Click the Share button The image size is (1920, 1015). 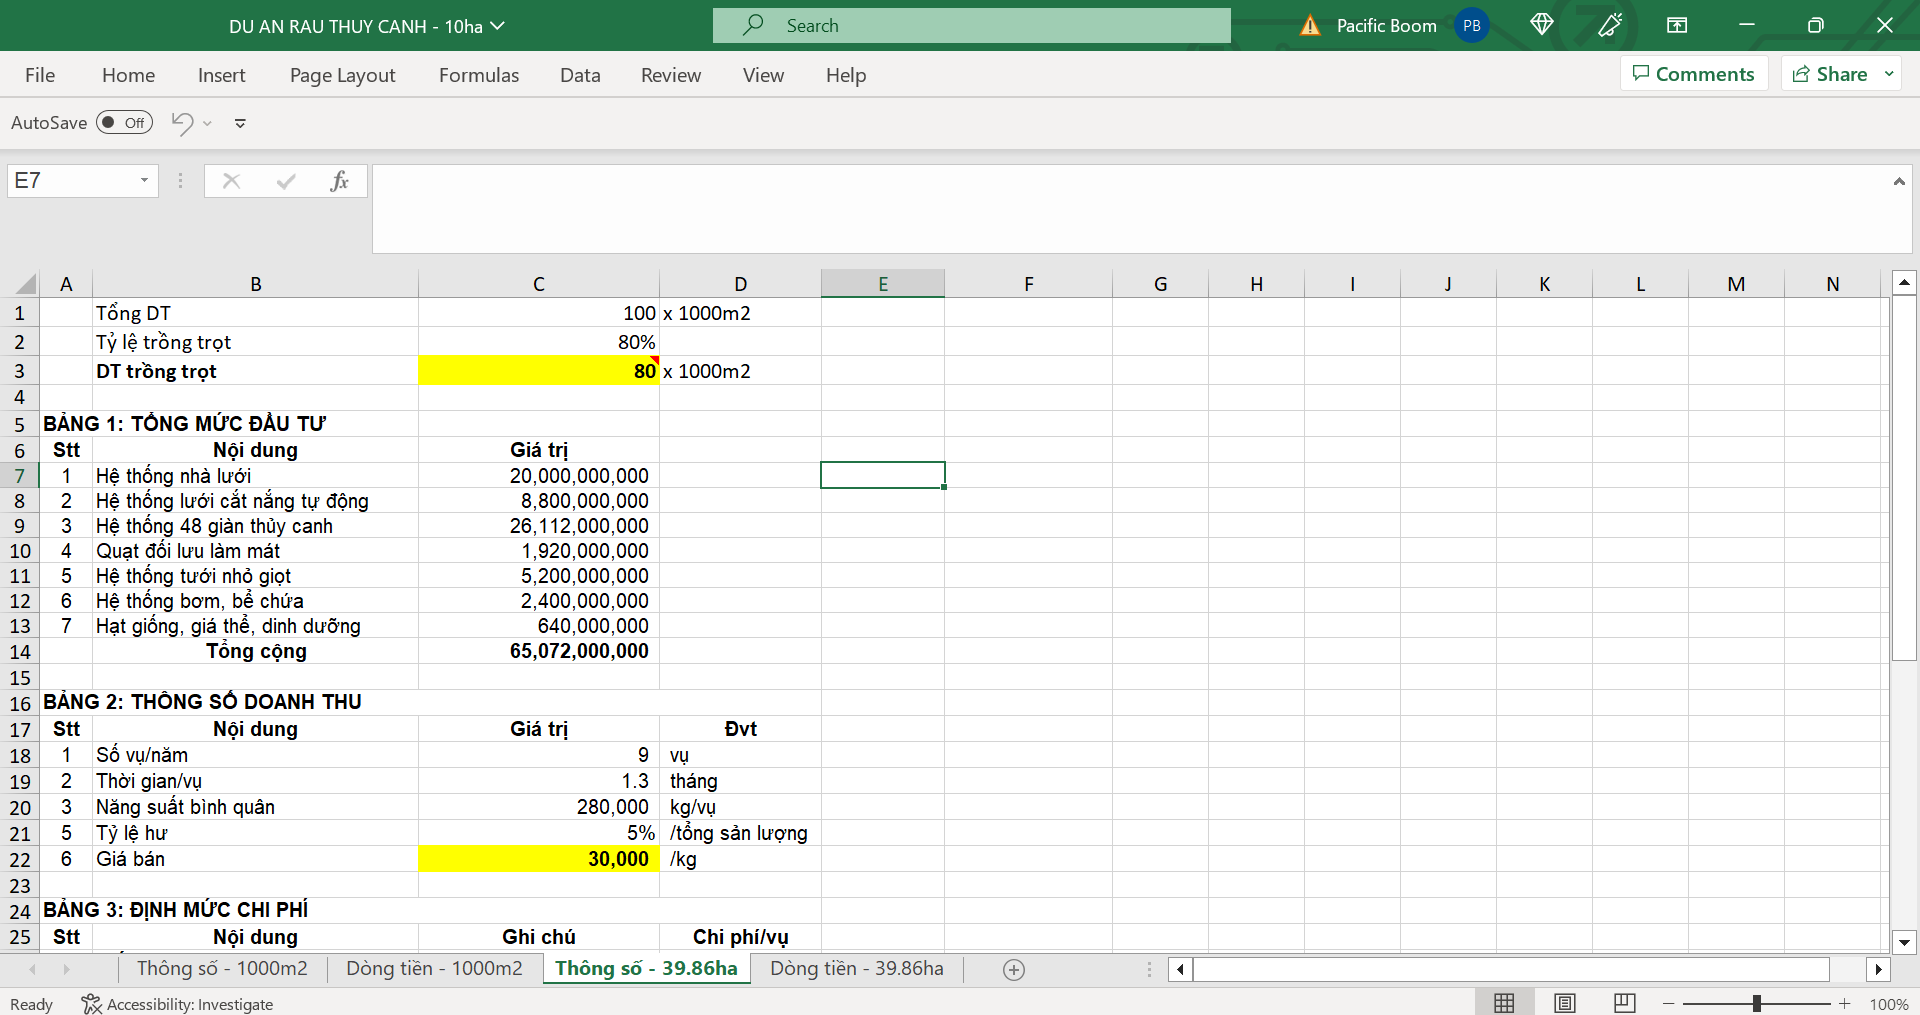pyautogui.click(x=1830, y=74)
